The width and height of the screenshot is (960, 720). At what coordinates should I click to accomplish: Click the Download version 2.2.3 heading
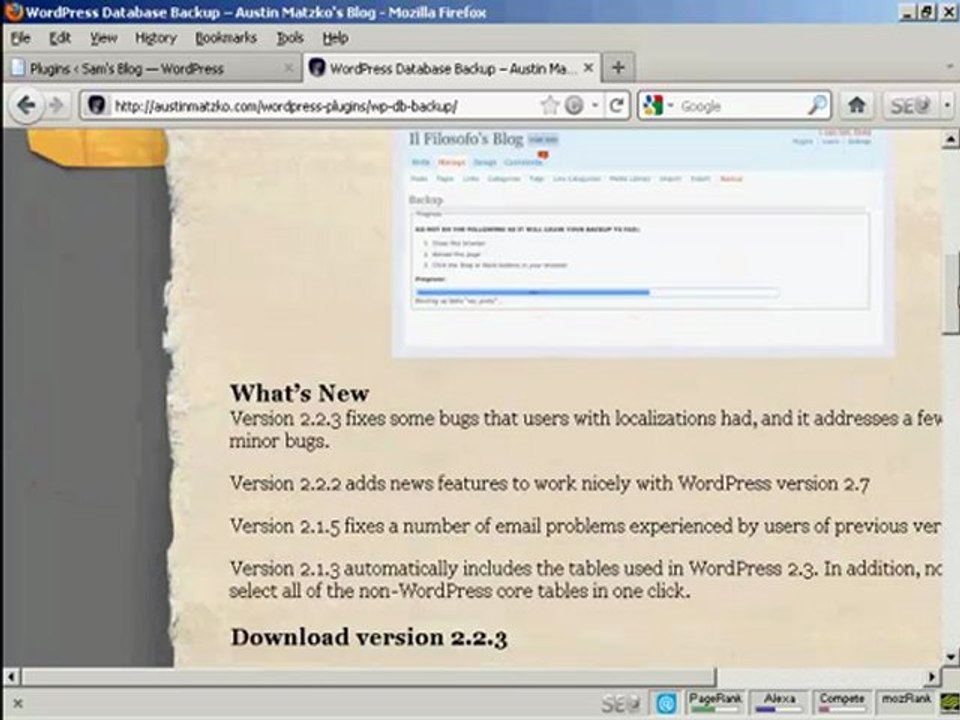pyautogui.click(x=369, y=637)
